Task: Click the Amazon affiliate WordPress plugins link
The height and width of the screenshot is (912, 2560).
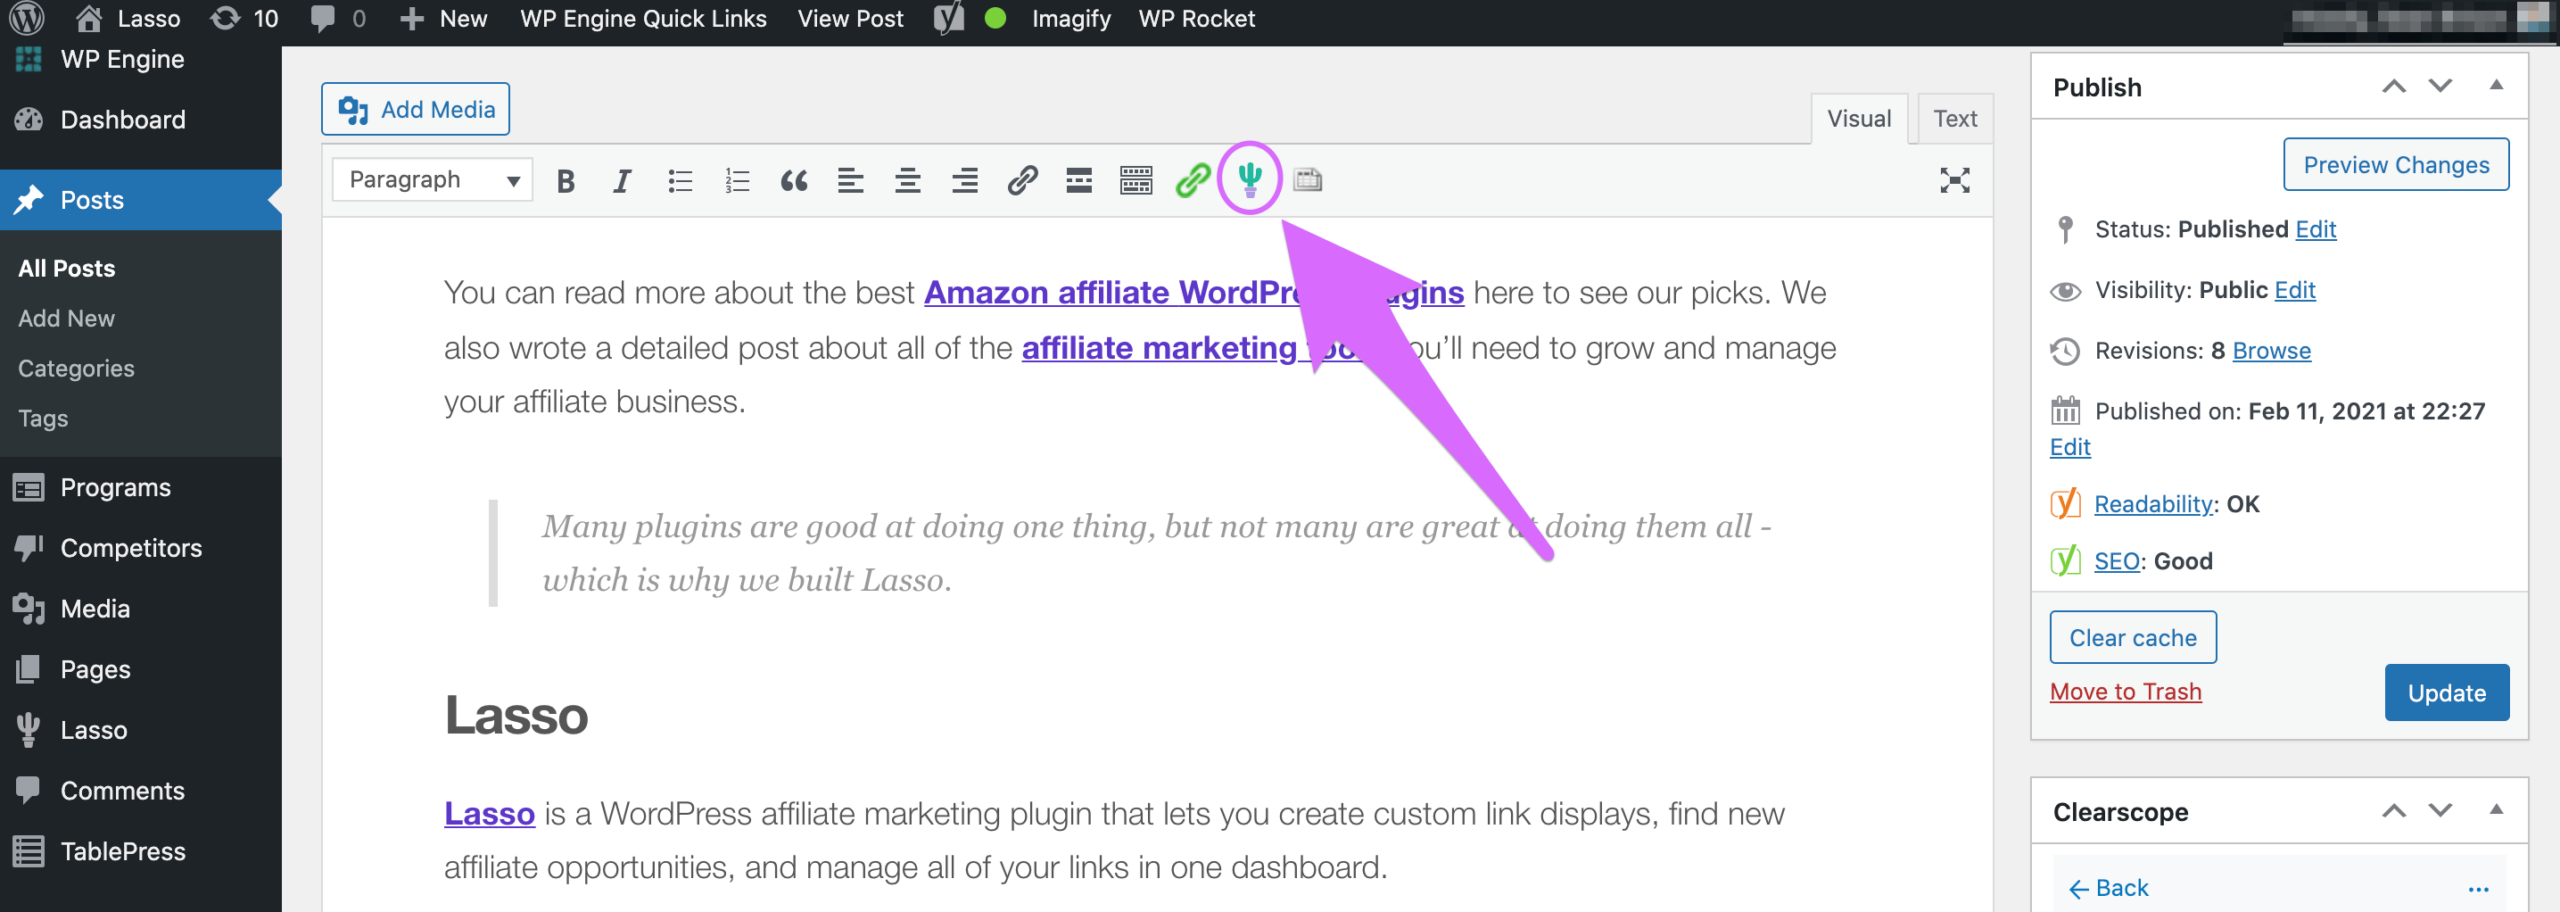Action: (x=1194, y=293)
